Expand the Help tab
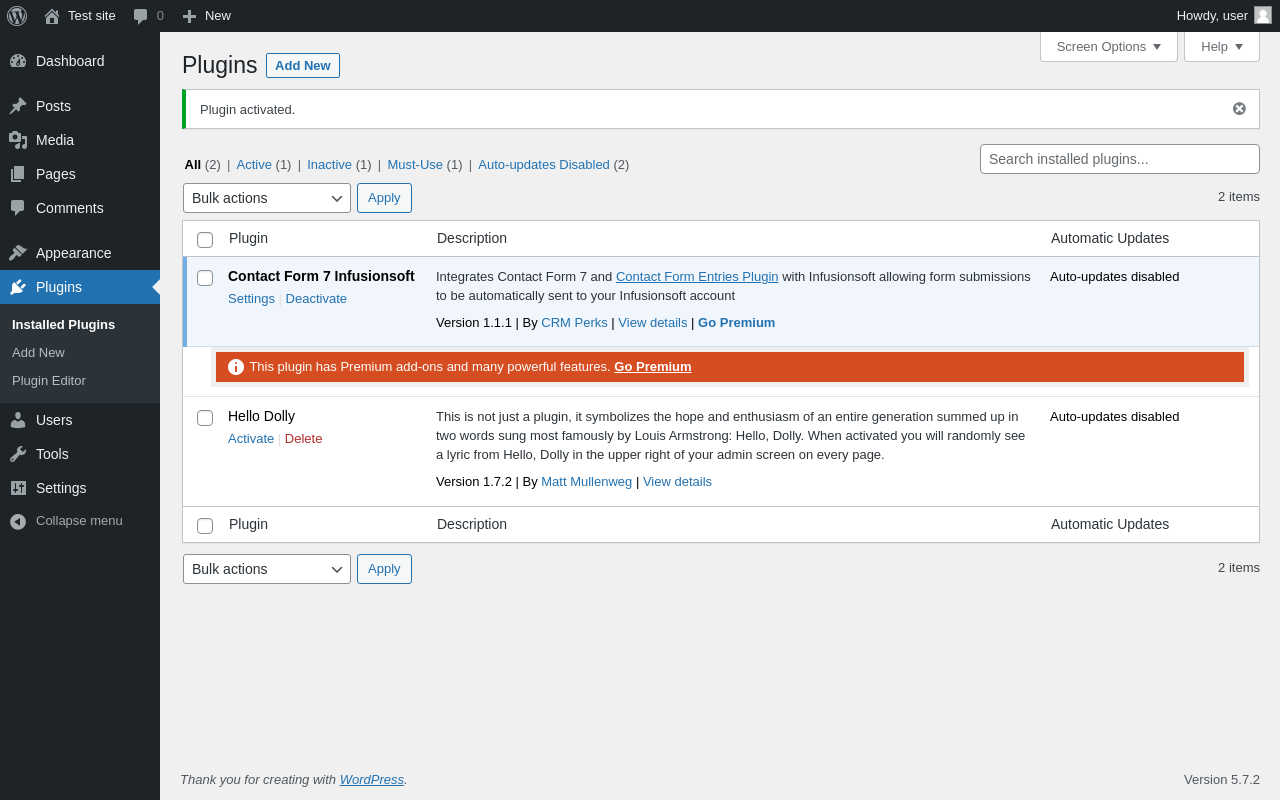Screen dimensions: 1280x800 1221,46
